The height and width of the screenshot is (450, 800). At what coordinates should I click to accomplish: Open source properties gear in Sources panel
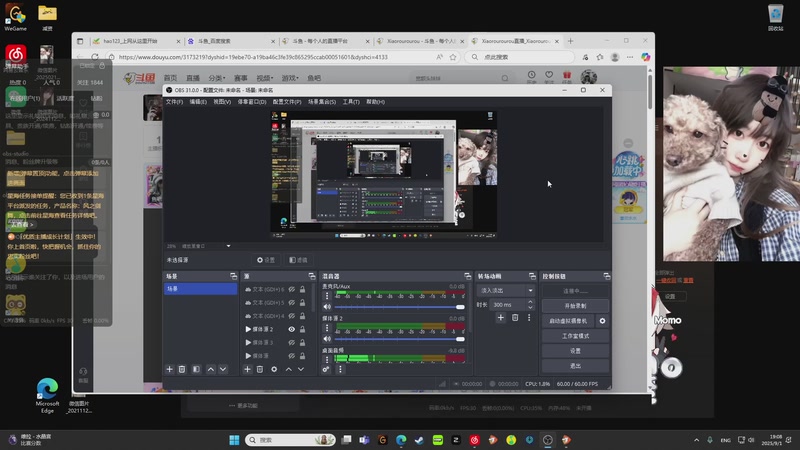274,369
